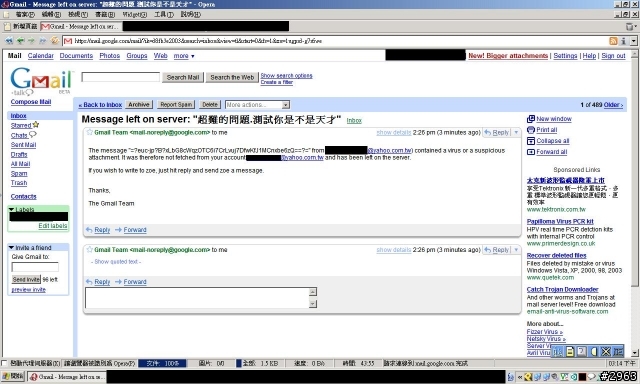Collapse the Invite a friend section
This screenshot has height=384, width=640.
click(x=11, y=247)
